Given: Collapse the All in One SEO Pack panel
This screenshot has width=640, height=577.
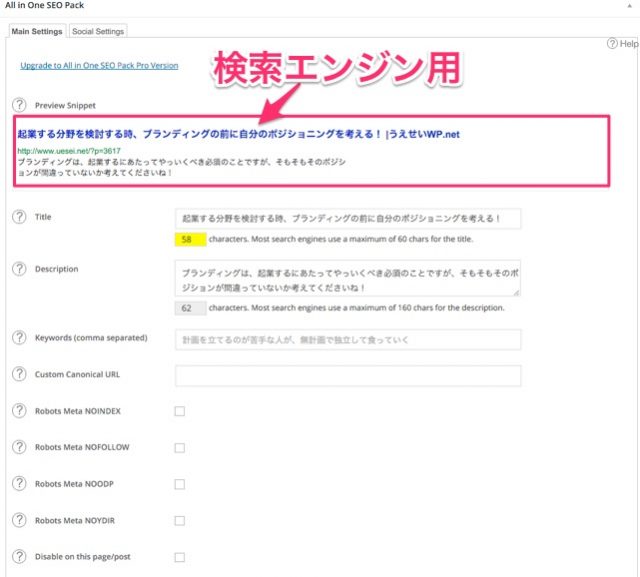Looking at the screenshot, I should (629, 6).
